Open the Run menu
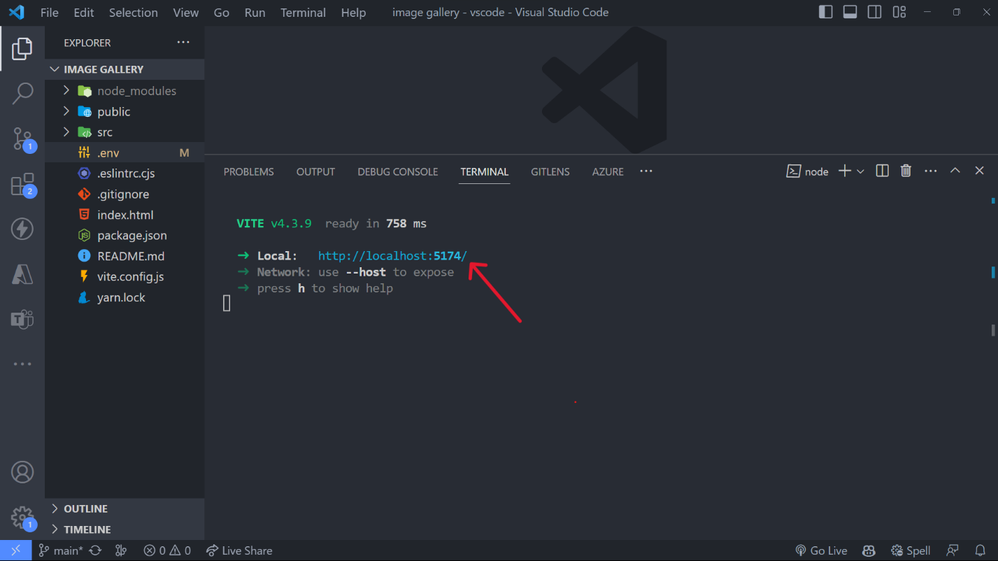This screenshot has width=998, height=561. point(255,13)
